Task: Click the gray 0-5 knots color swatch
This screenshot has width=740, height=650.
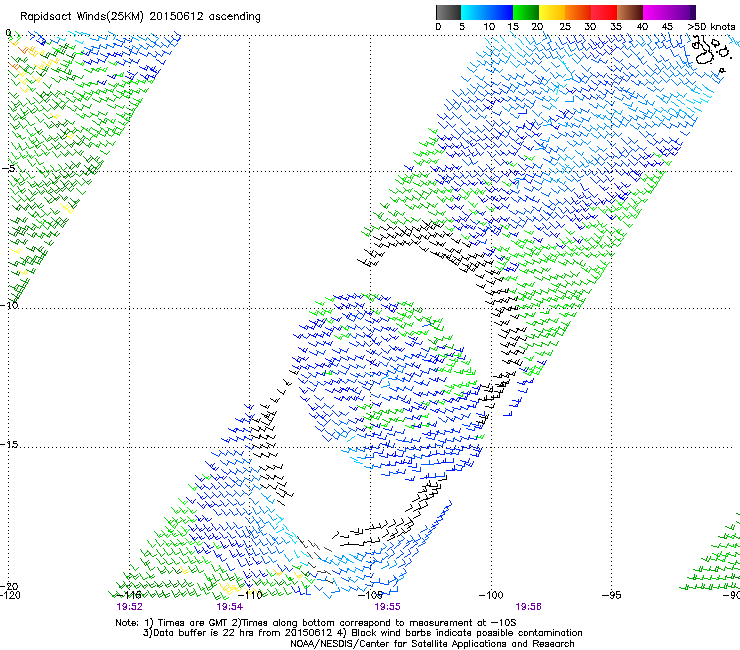Action: 448,12
